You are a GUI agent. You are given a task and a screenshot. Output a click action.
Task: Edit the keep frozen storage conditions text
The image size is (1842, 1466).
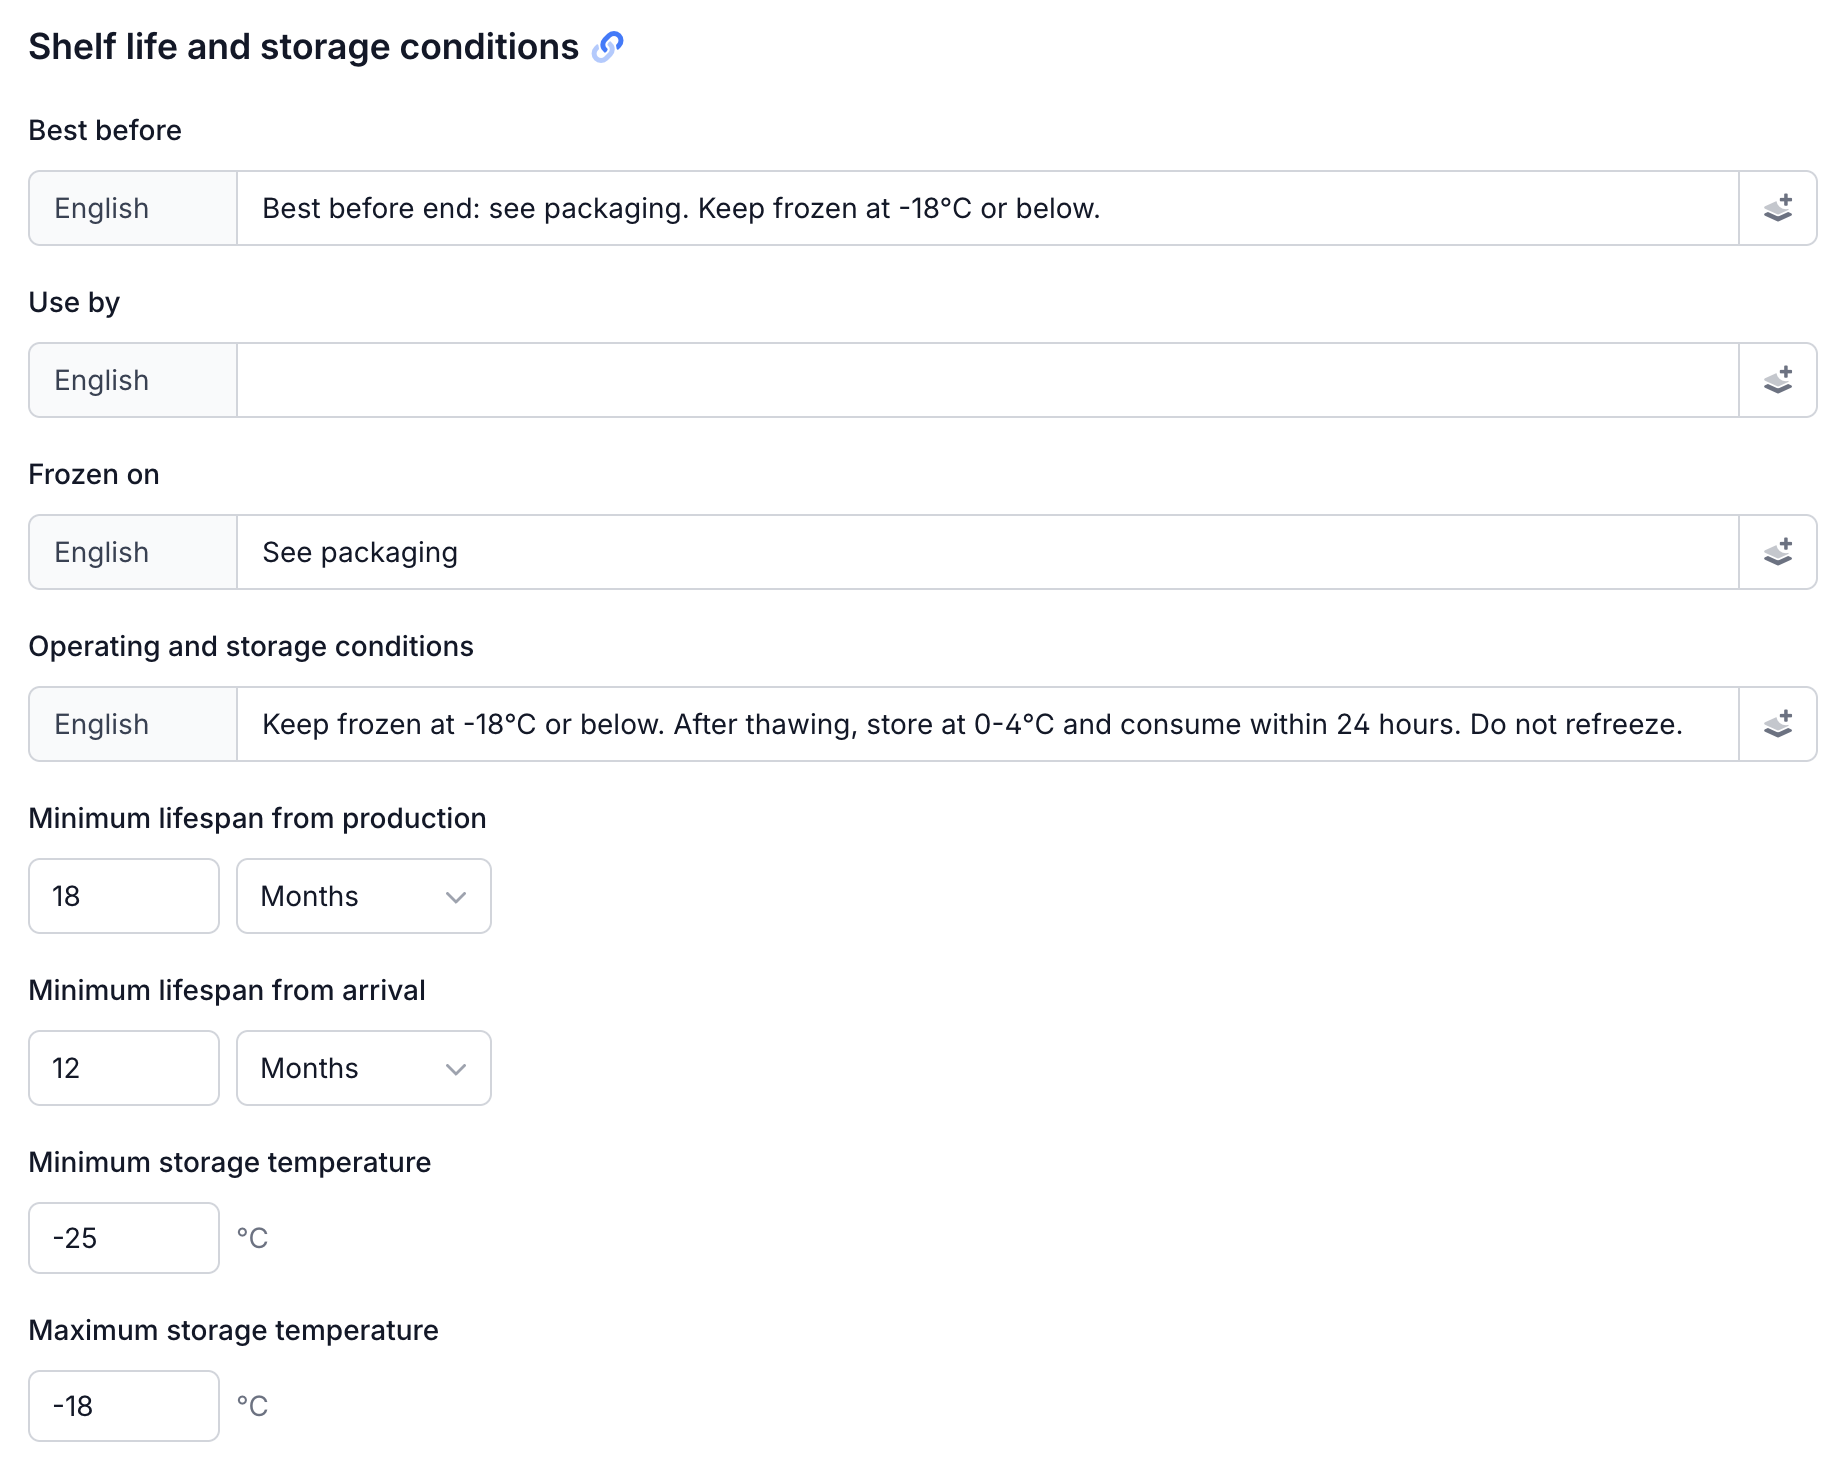900,723
